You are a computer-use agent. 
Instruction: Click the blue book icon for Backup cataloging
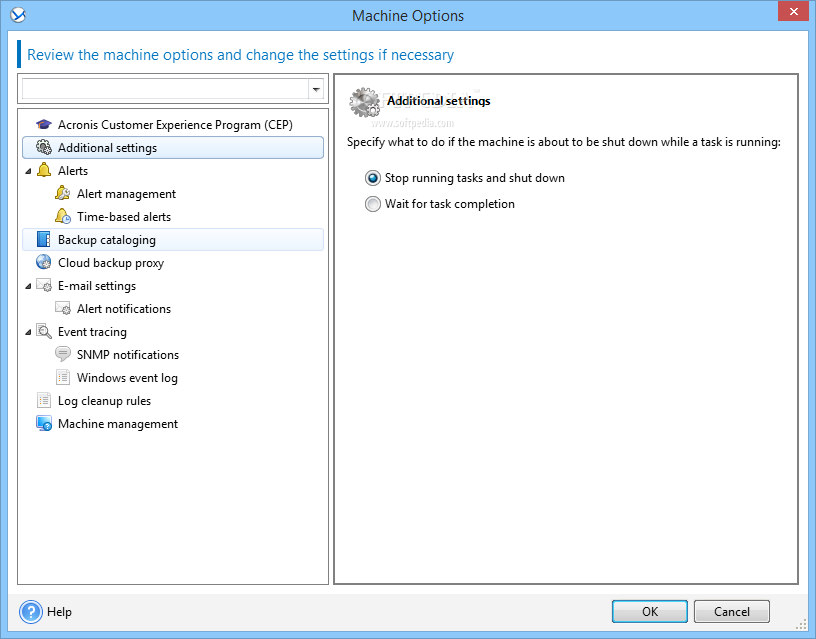tap(44, 239)
